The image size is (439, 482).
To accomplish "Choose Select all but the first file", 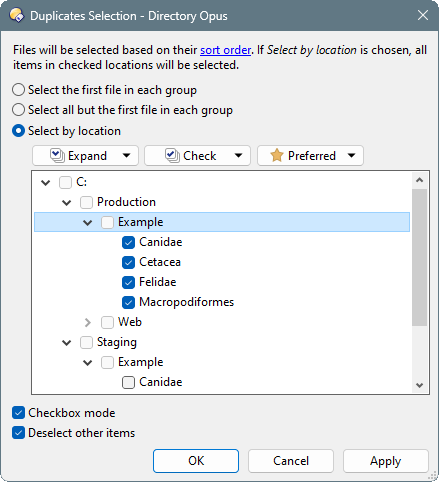I will [18, 110].
